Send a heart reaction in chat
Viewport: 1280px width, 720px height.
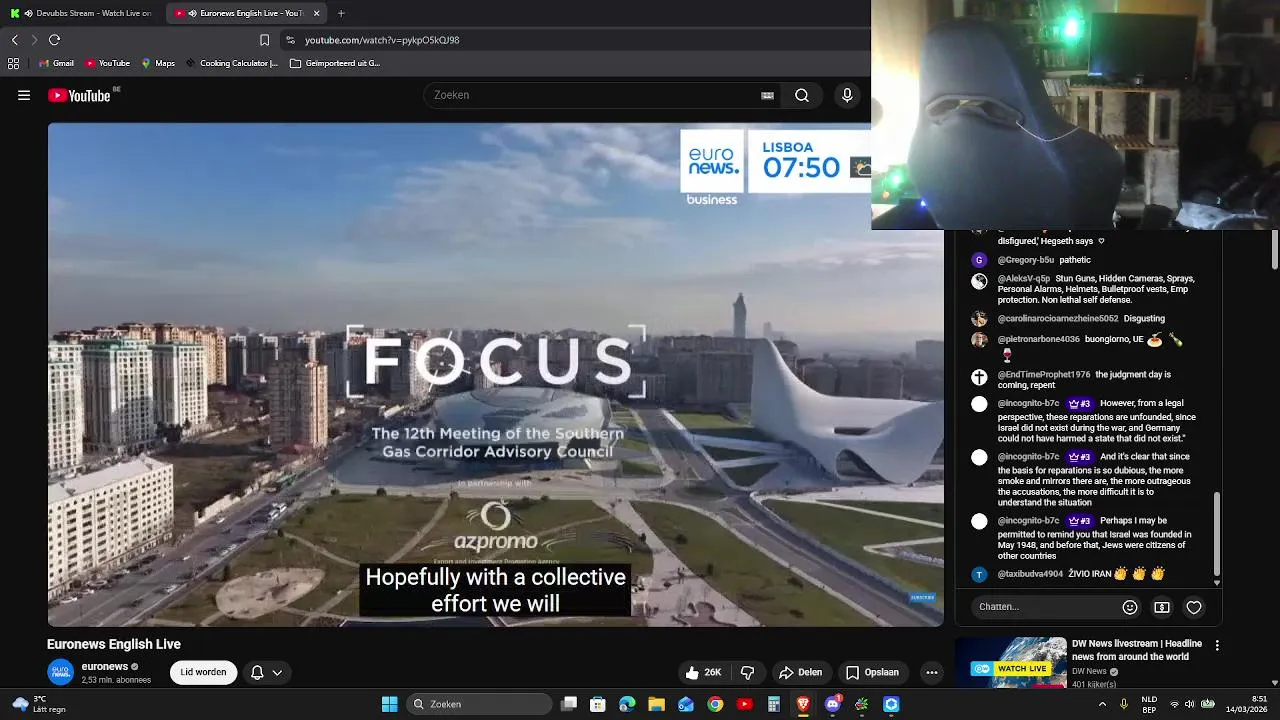pyautogui.click(x=1194, y=607)
